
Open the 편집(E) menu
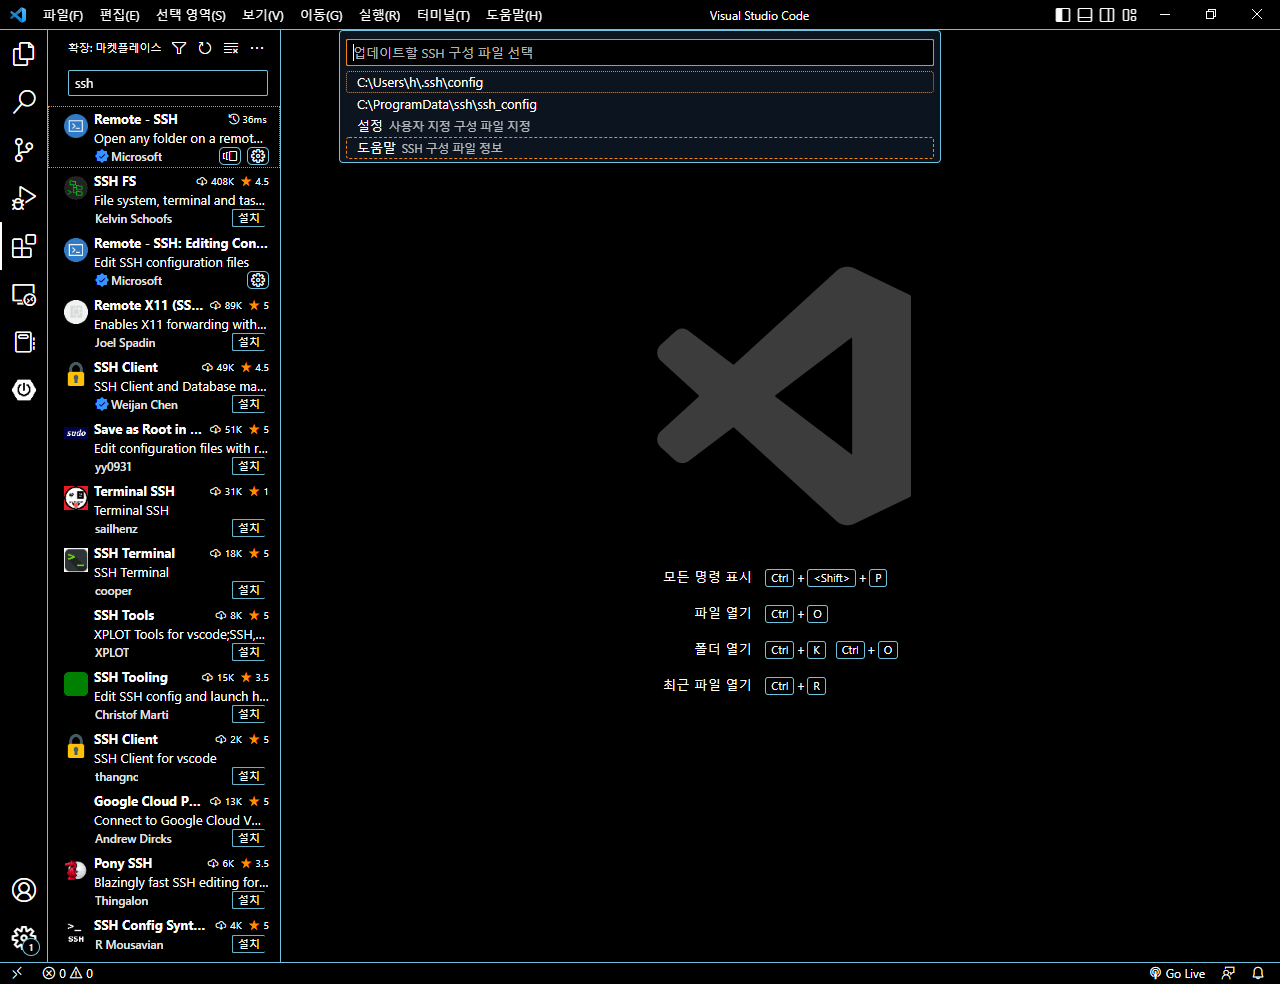pos(119,15)
